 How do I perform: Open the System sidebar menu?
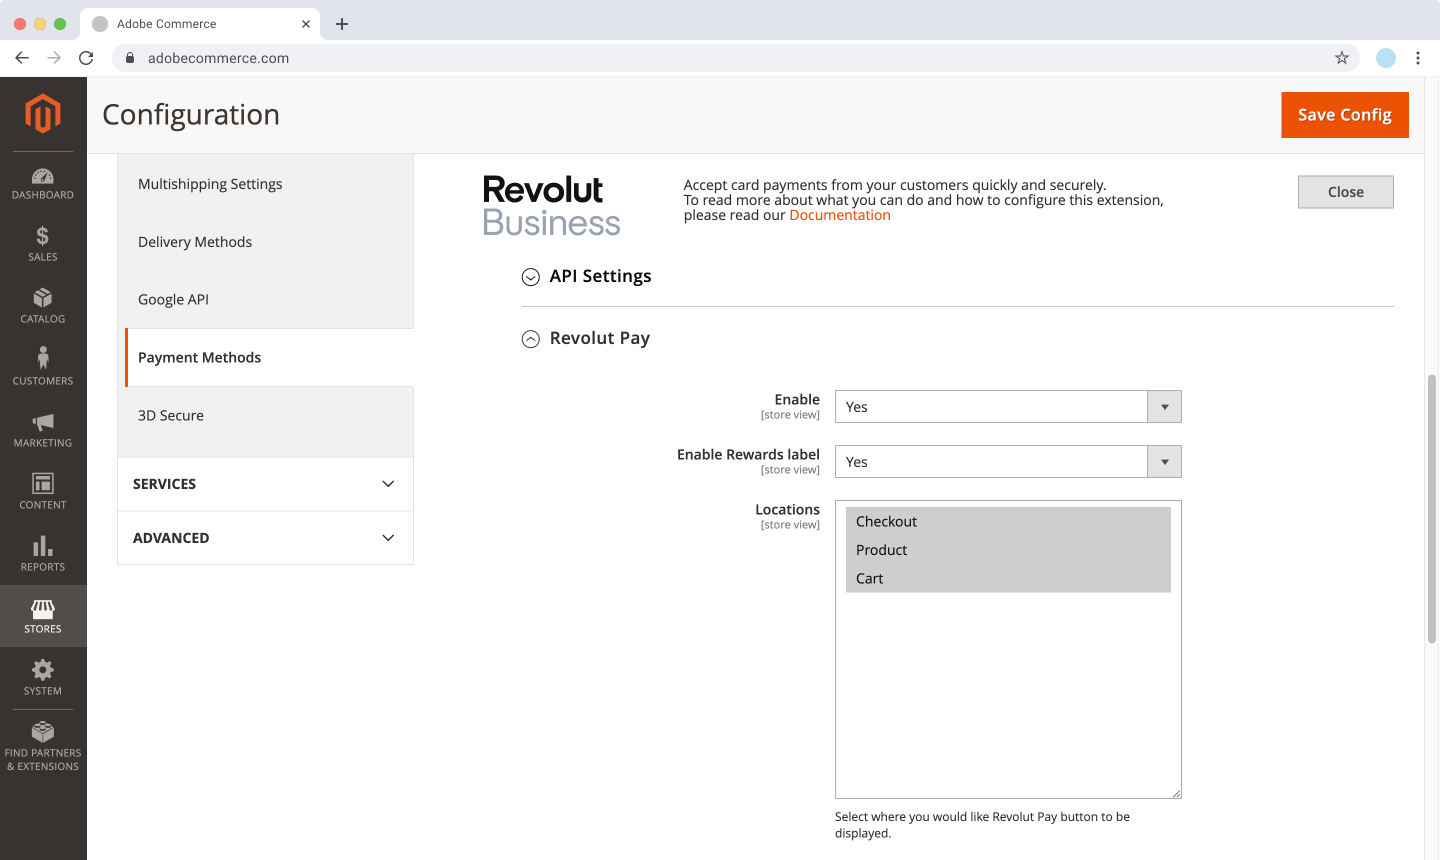43,678
